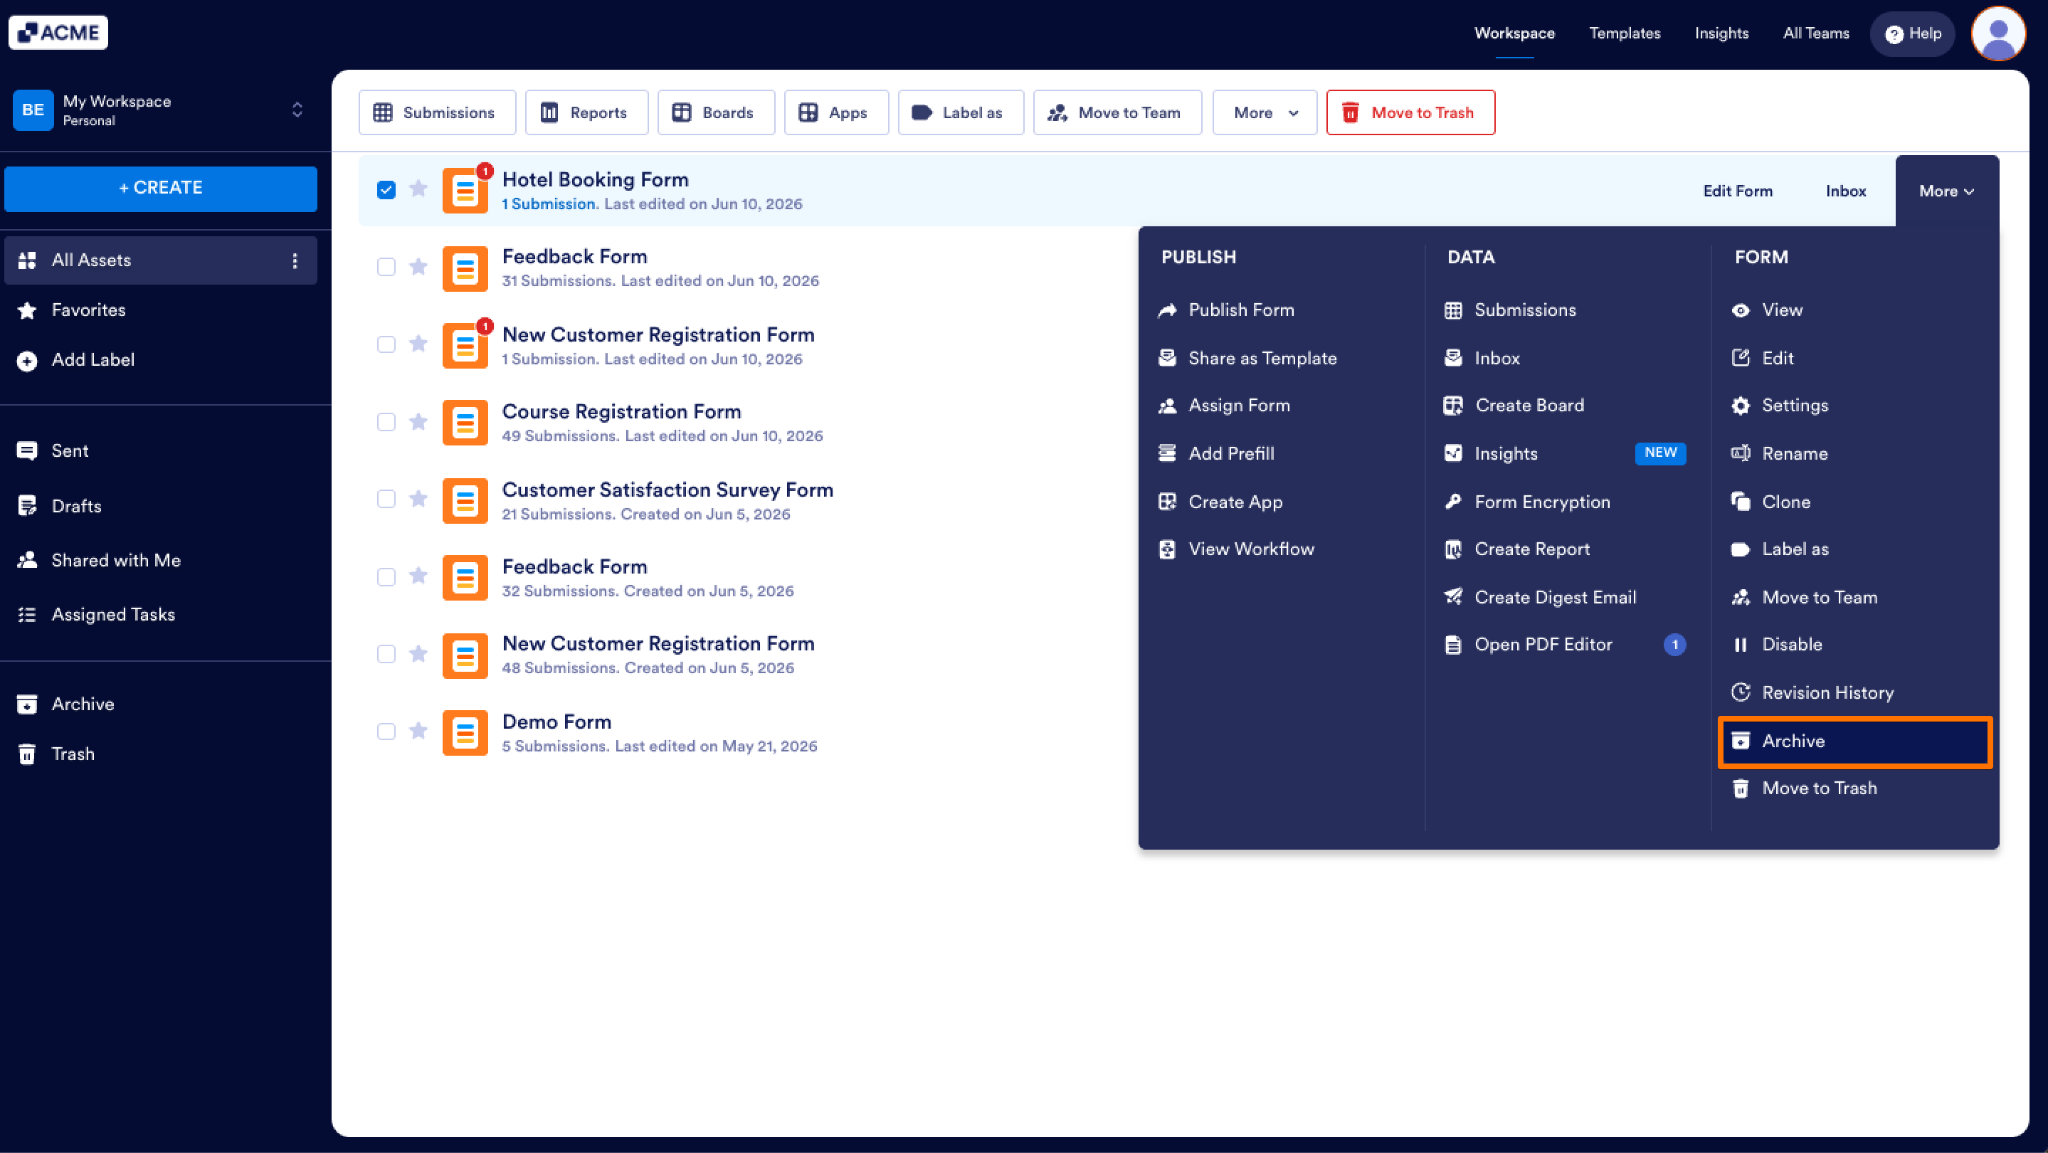Switch to the Insights tab in header
2048x1153 pixels.
(1721, 33)
